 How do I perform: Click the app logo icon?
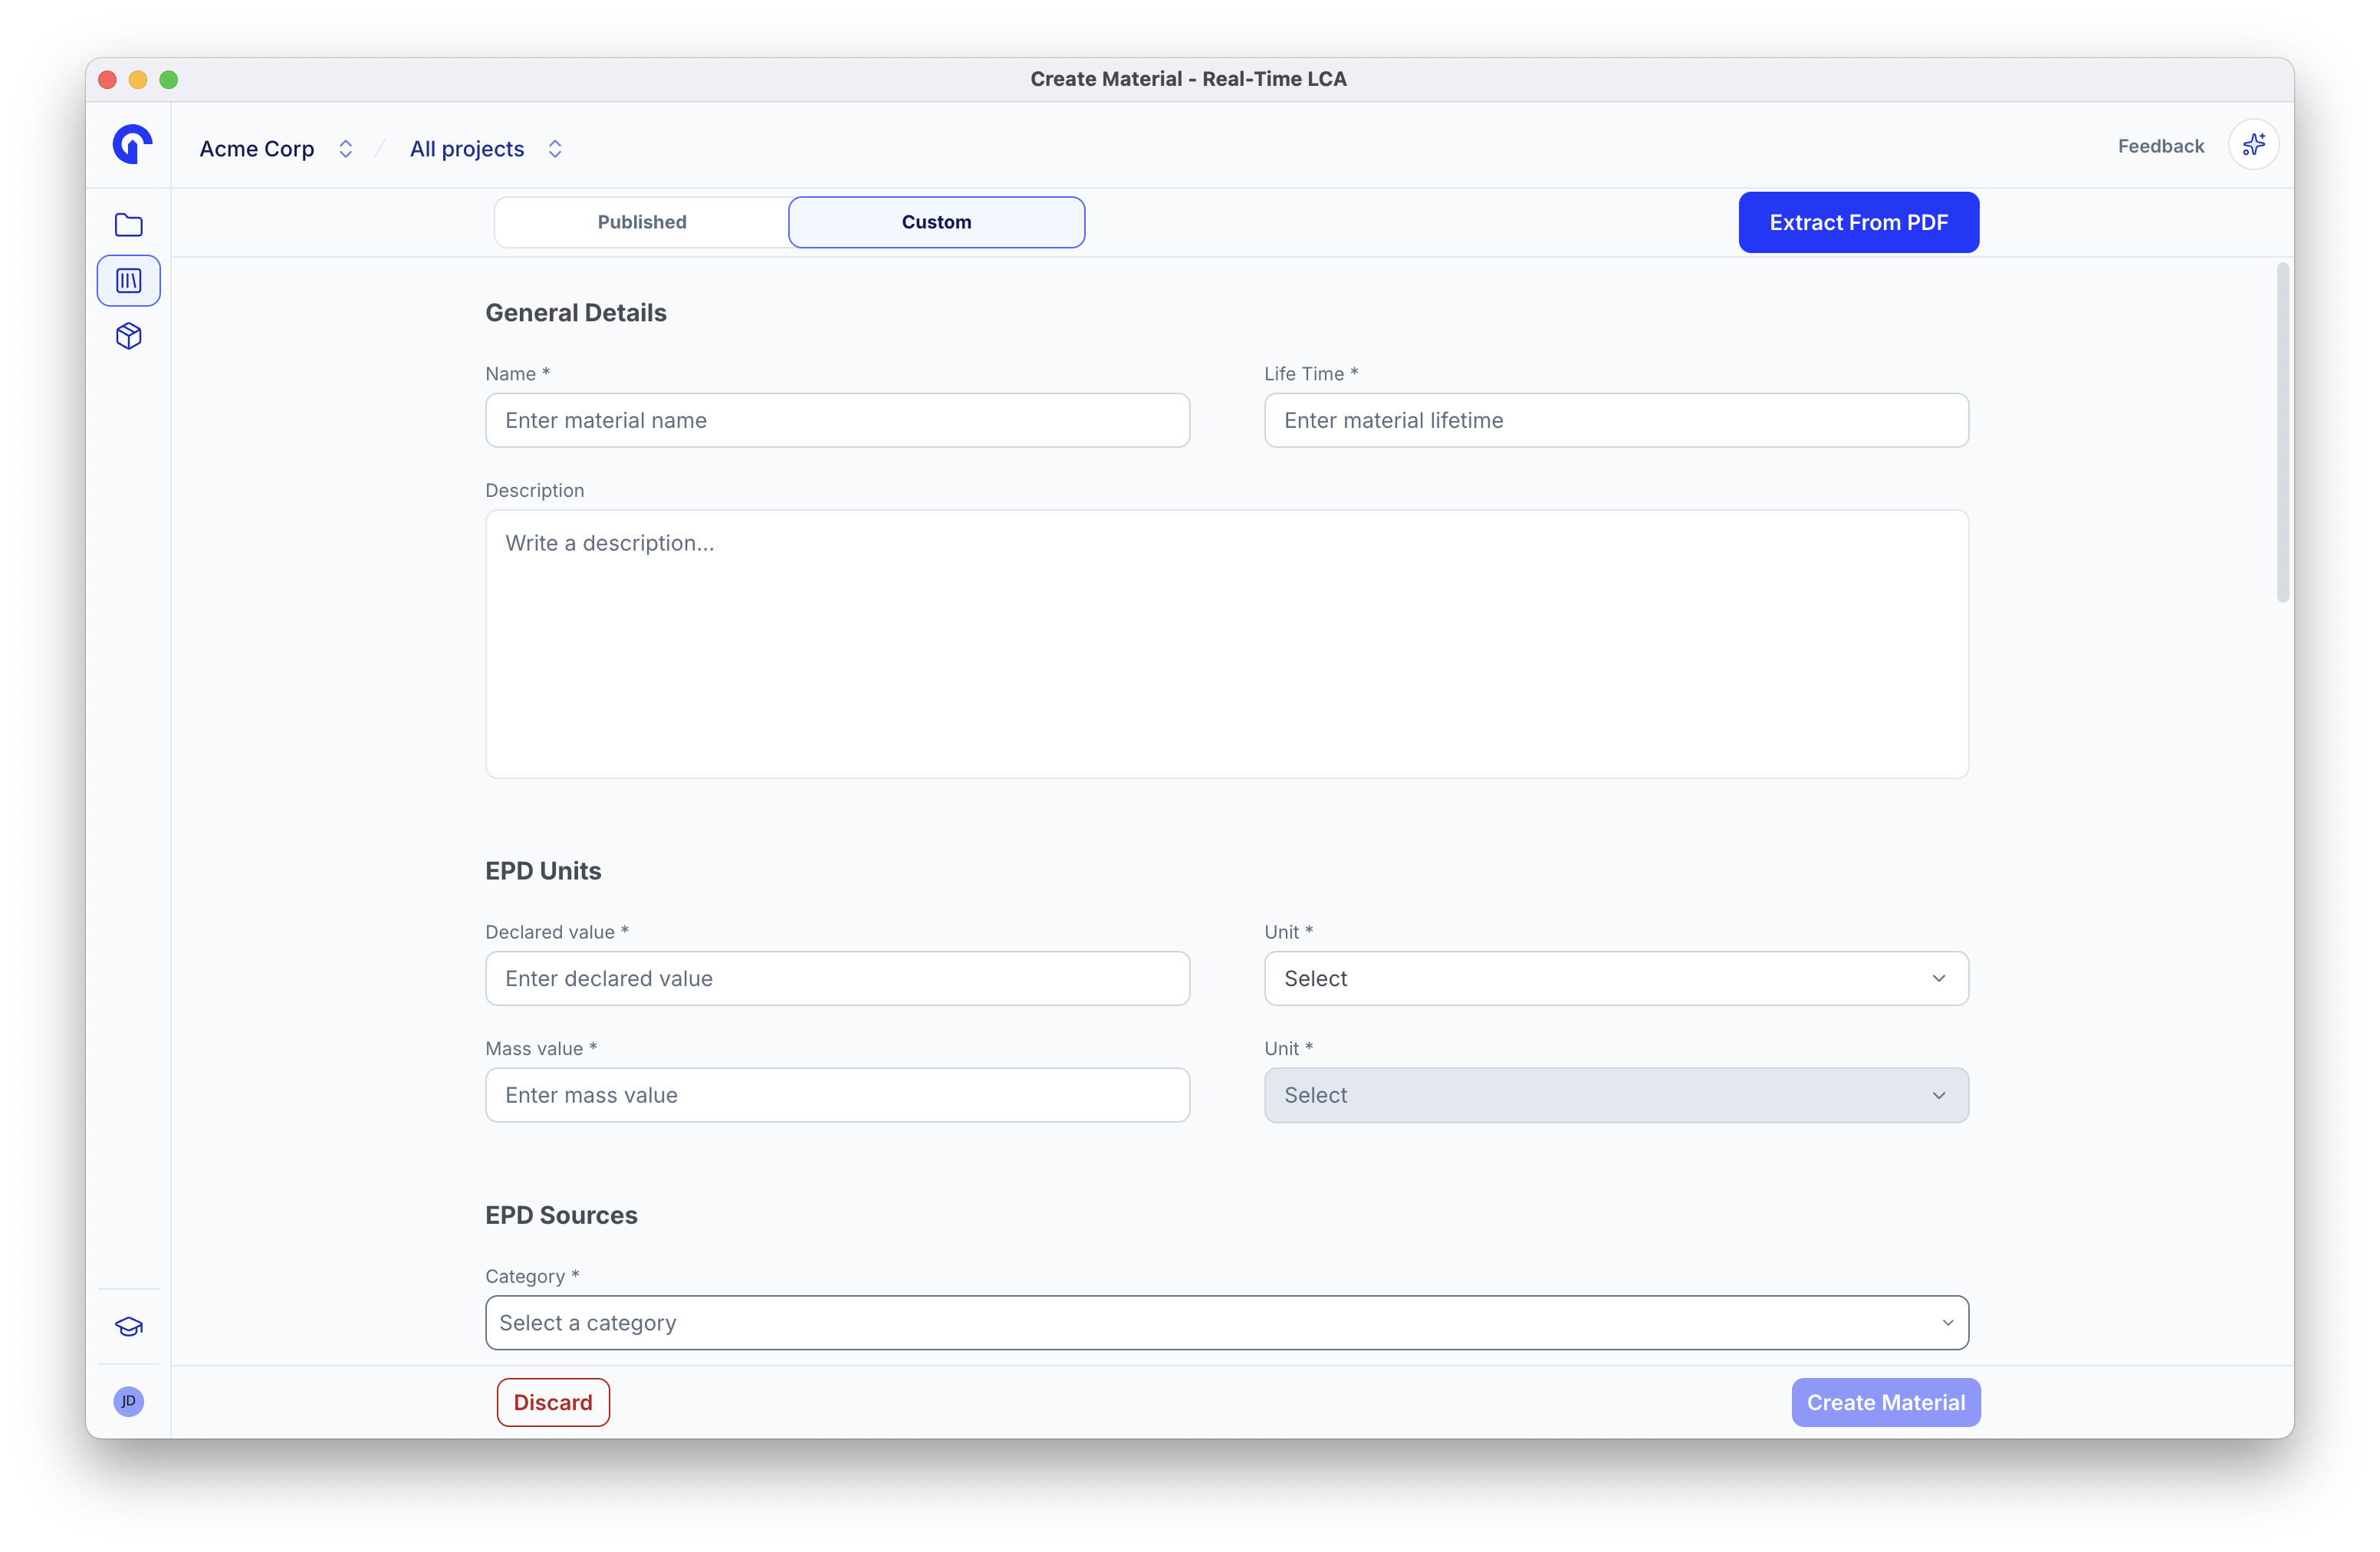131,144
